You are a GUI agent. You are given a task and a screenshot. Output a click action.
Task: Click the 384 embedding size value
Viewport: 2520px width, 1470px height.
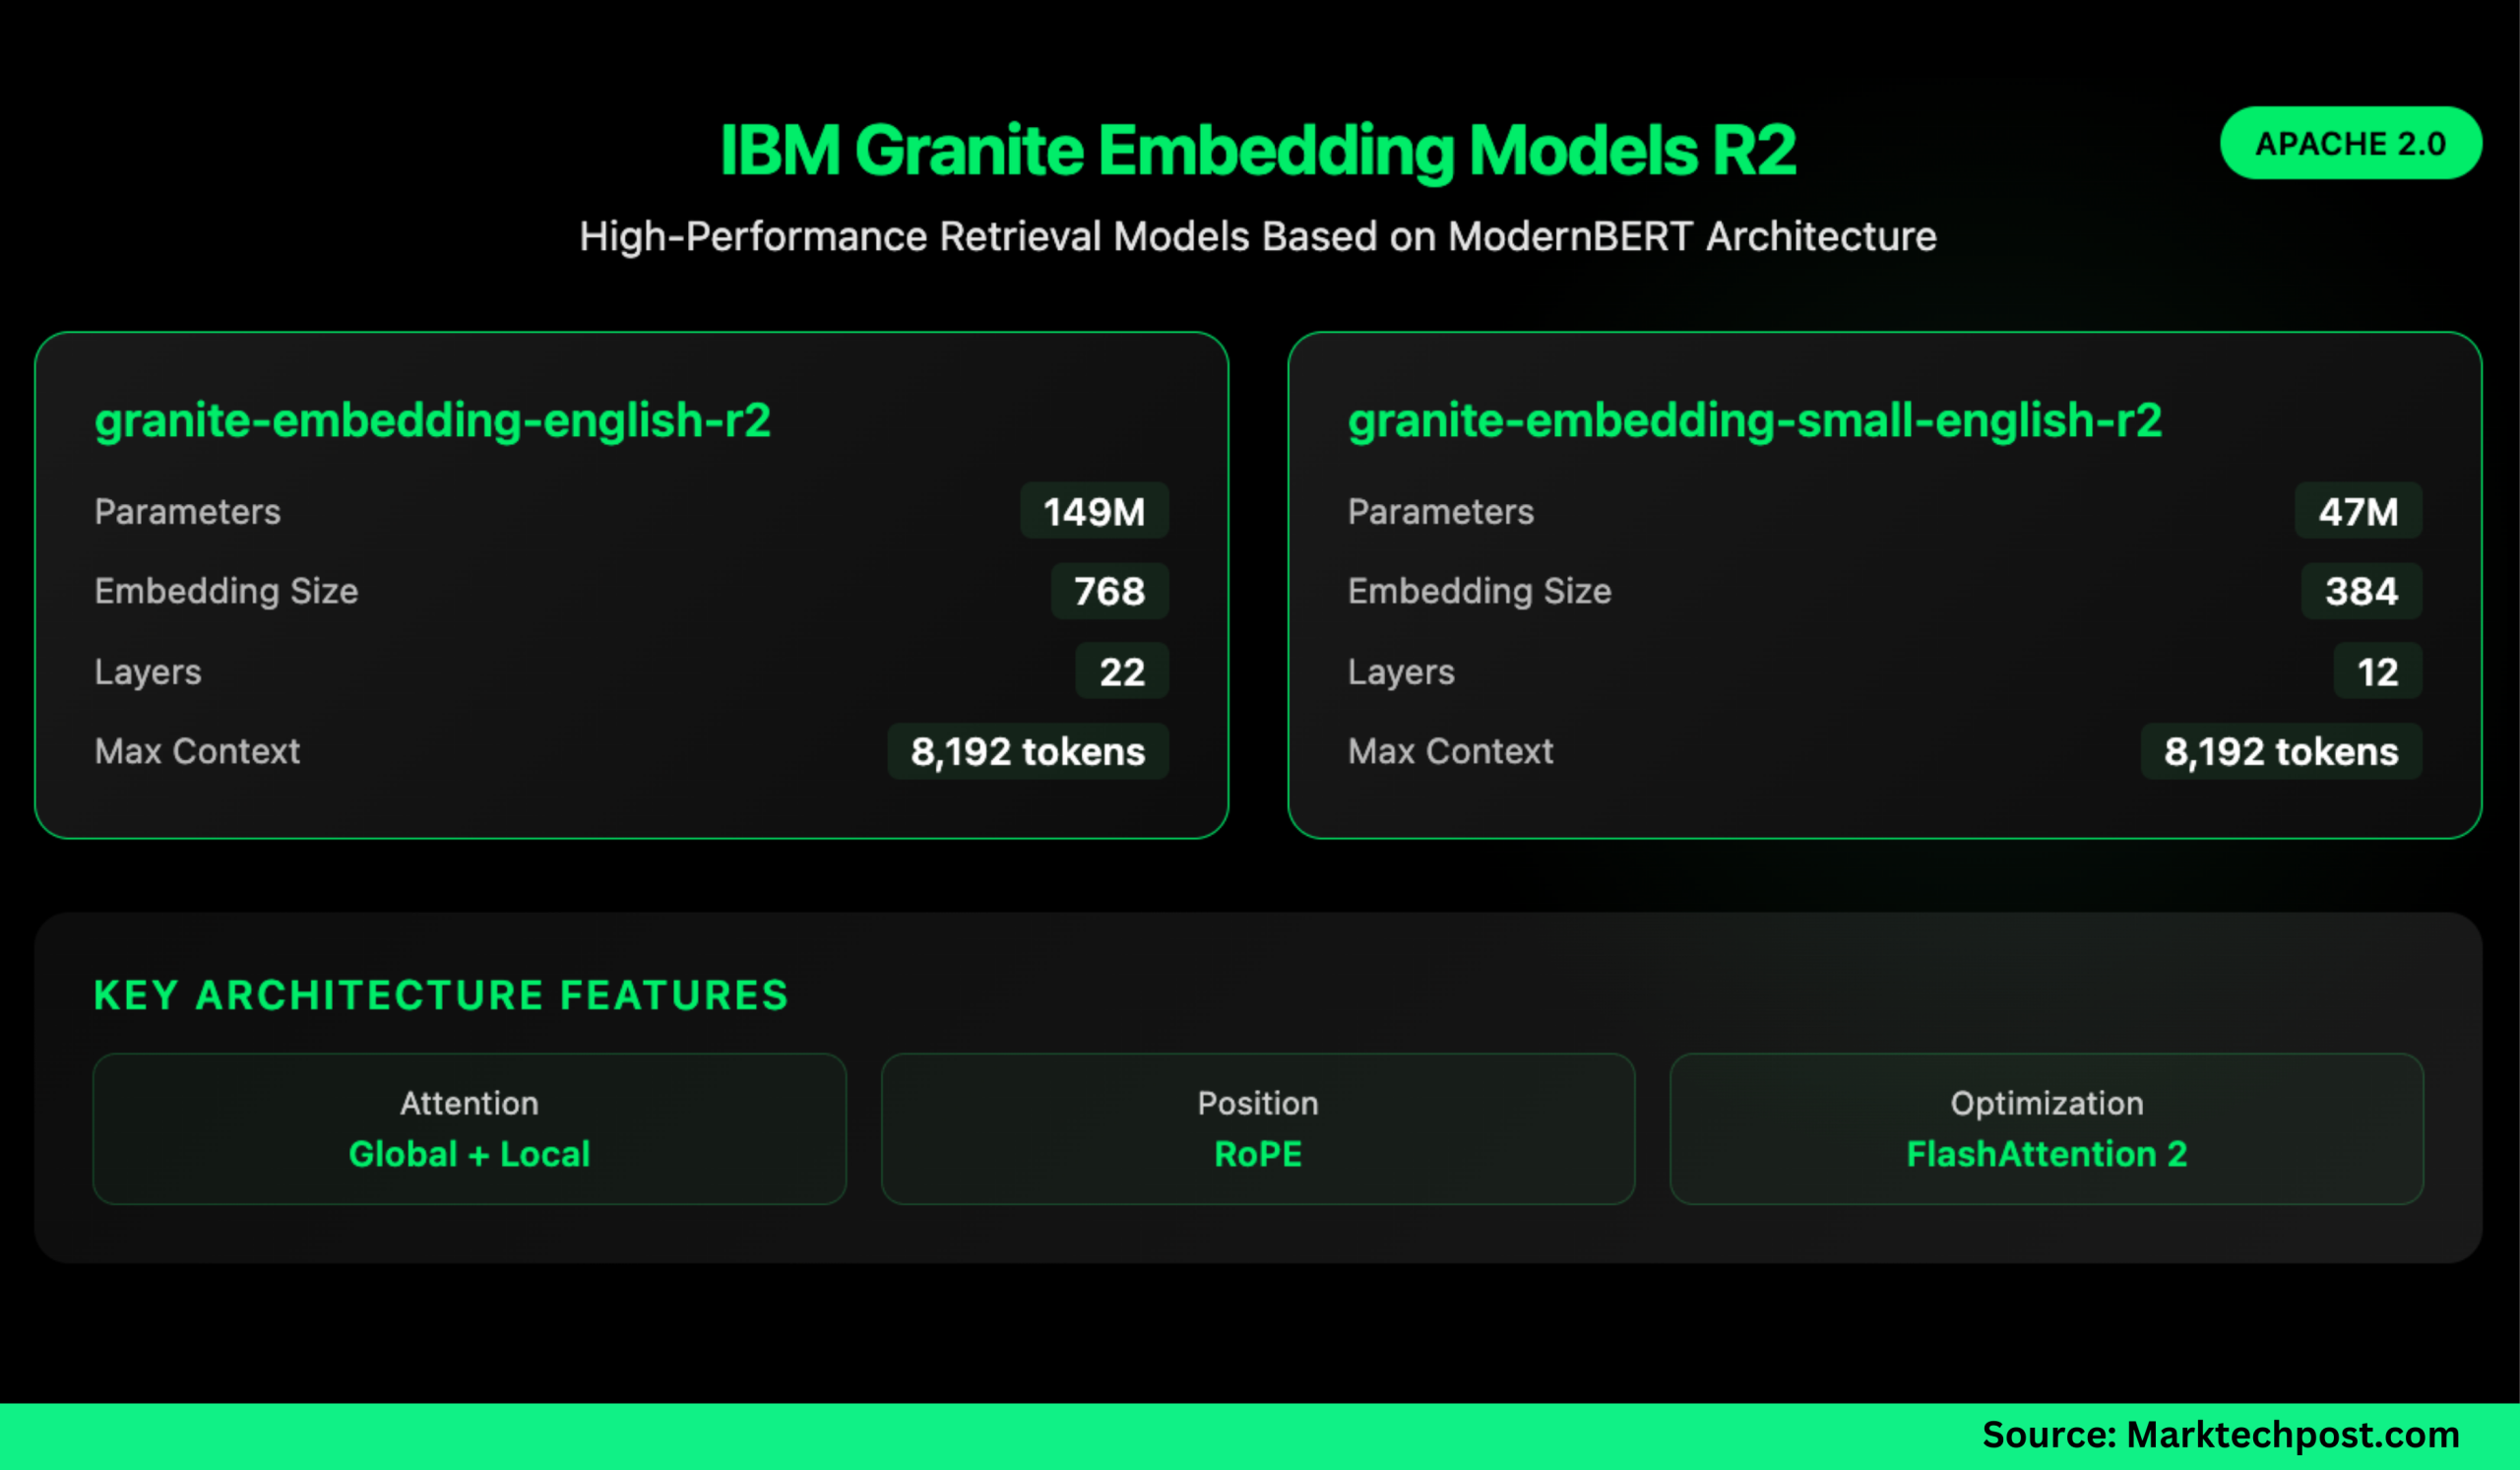2361,591
